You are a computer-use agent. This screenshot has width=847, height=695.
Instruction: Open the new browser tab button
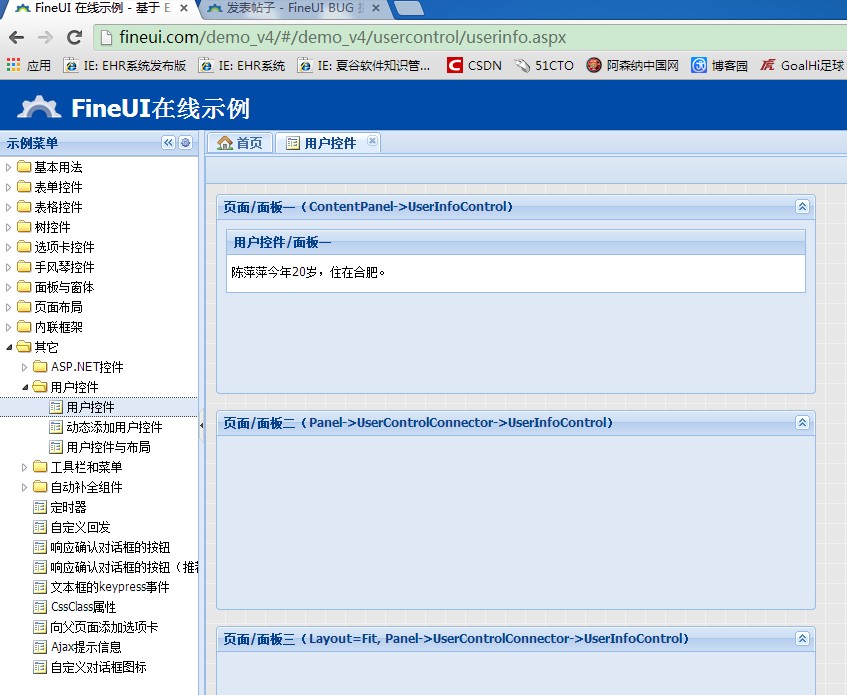coord(409,8)
